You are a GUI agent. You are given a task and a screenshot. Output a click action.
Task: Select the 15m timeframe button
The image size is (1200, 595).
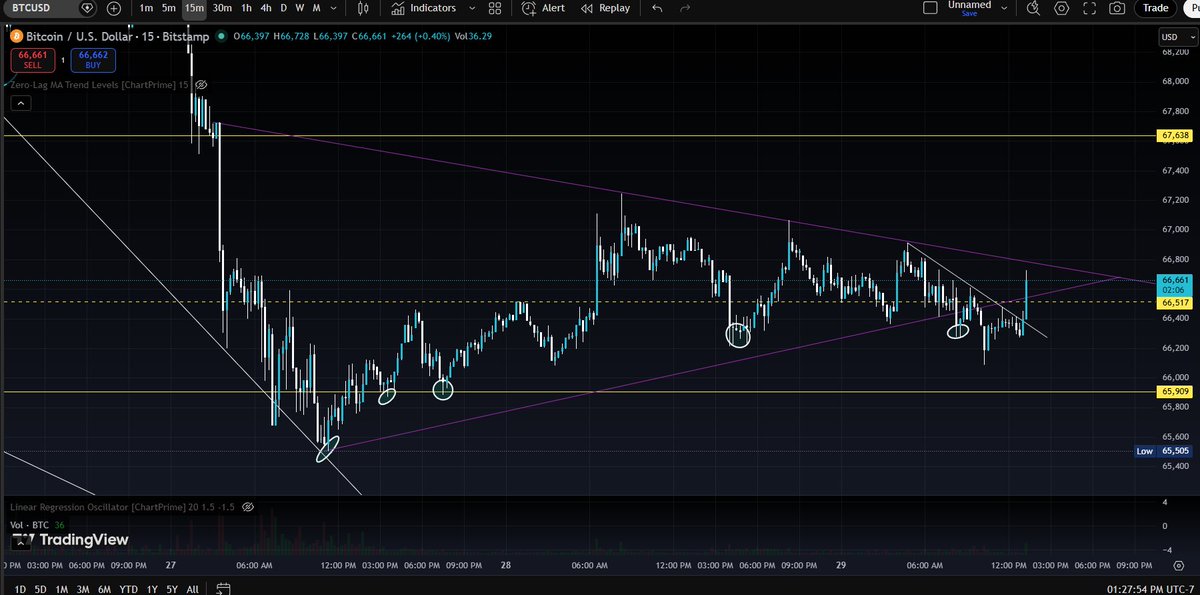coord(194,8)
